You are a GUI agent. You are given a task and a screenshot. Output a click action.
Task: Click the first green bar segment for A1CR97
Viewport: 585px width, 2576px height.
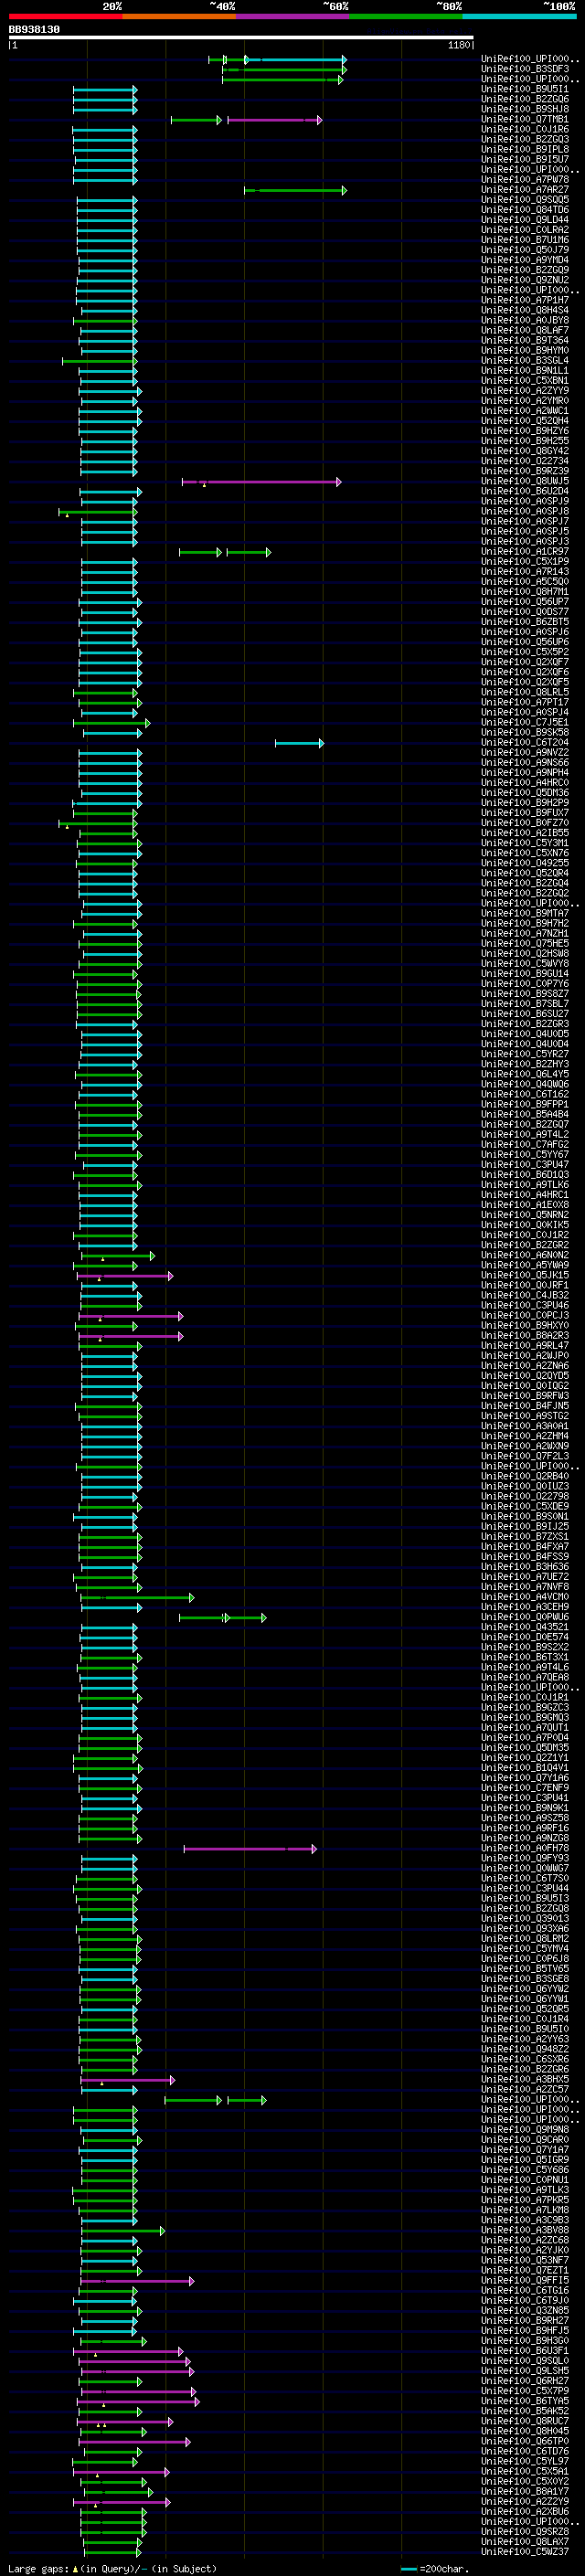pos(200,552)
